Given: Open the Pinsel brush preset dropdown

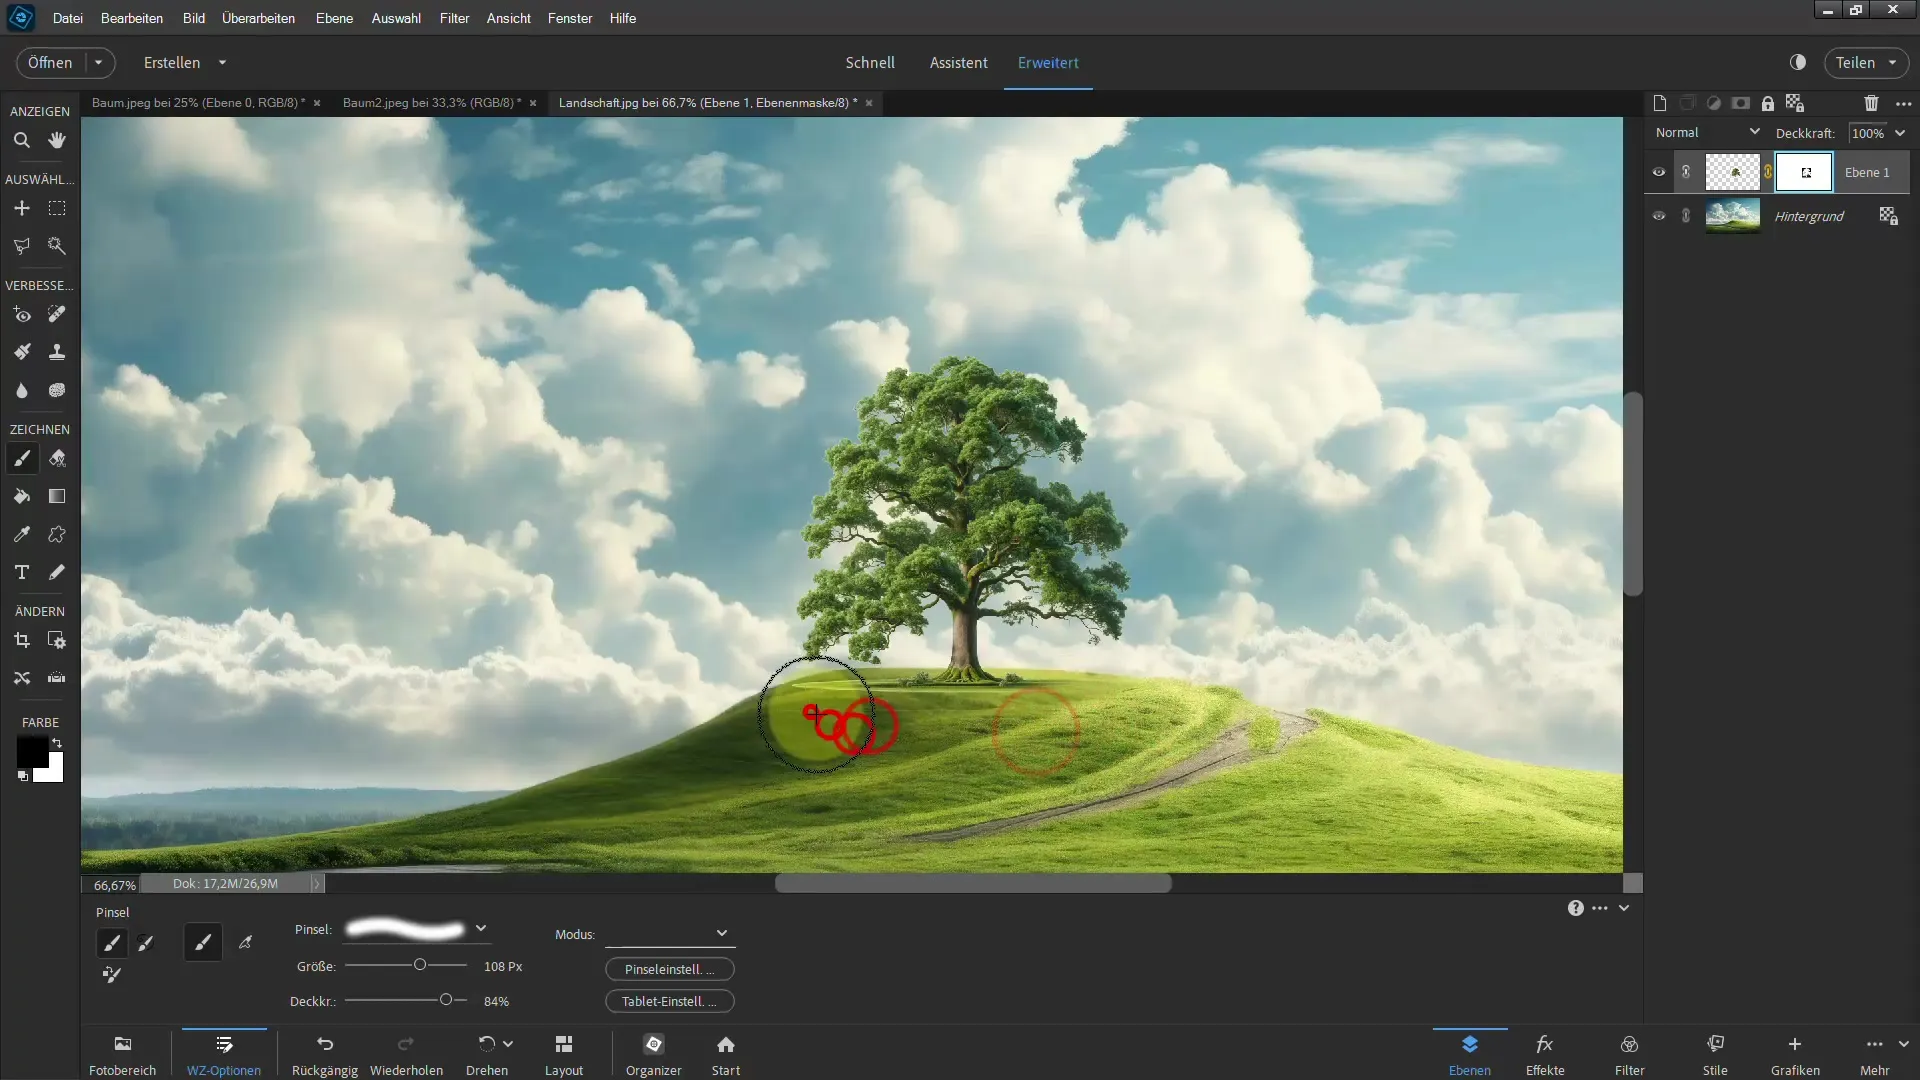Looking at the screenshot, I should click(x=481, y=928).
